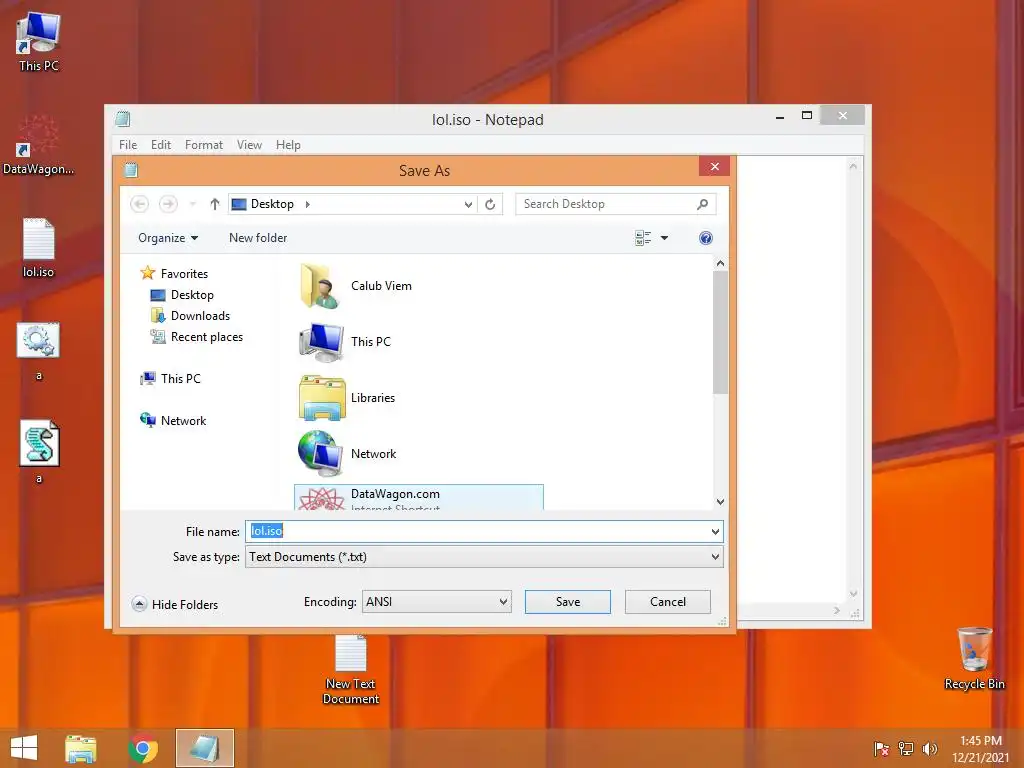Open File name dropdown arrow
Image resolution: width=1024 pixels, height=768 pixels.
[x=715, y=532]
